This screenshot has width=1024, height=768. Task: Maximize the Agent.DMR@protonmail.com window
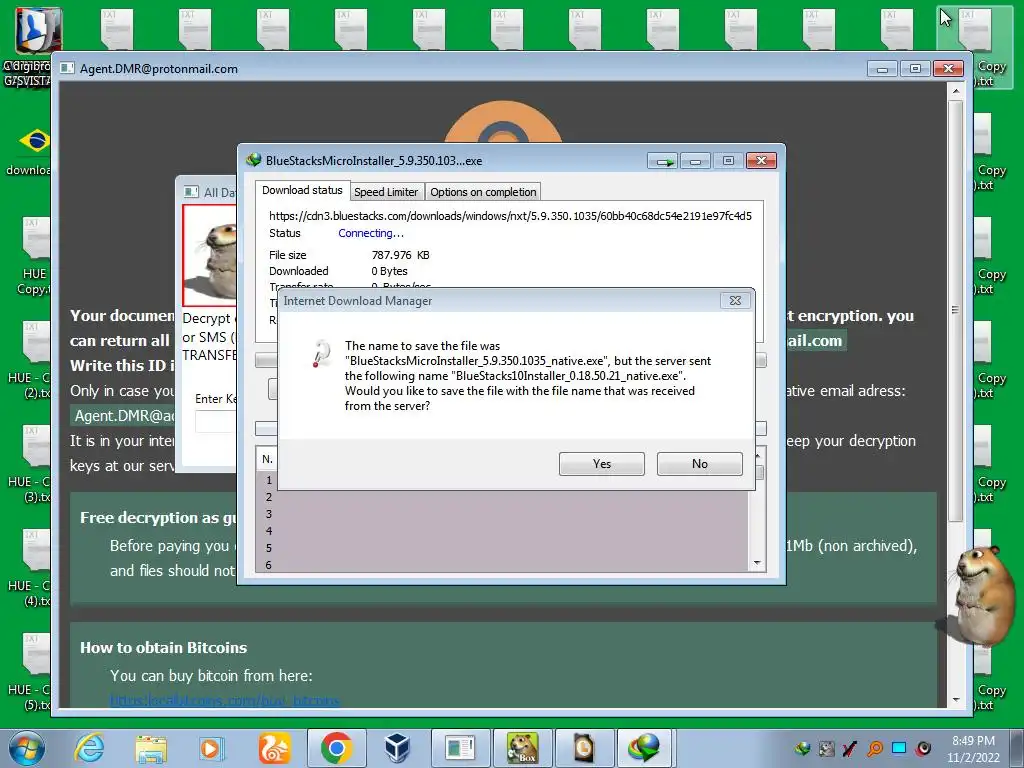915,69
